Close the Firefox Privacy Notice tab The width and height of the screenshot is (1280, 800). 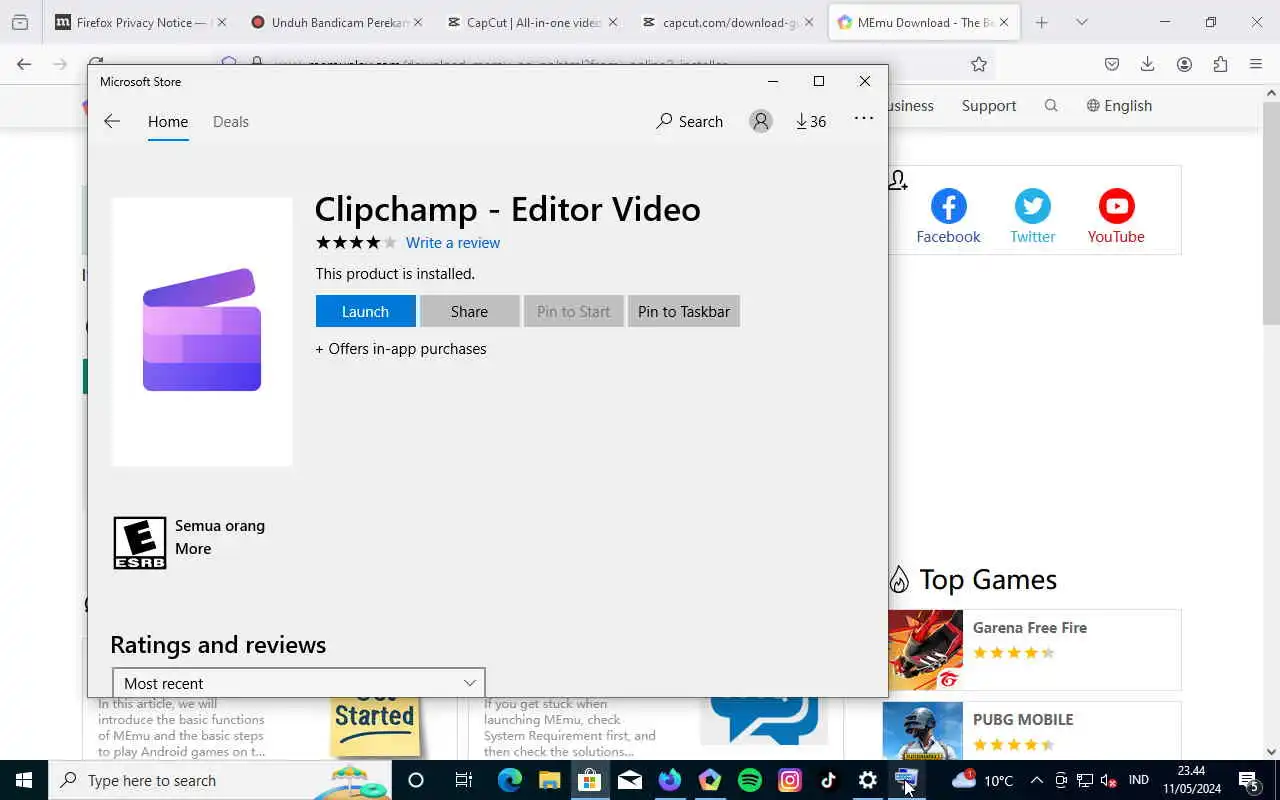(222, 22)
